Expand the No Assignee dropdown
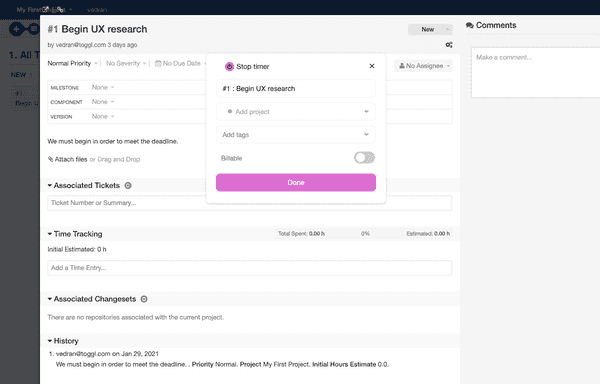Screen dimensions: 600x384 click(x=423, y=66)
